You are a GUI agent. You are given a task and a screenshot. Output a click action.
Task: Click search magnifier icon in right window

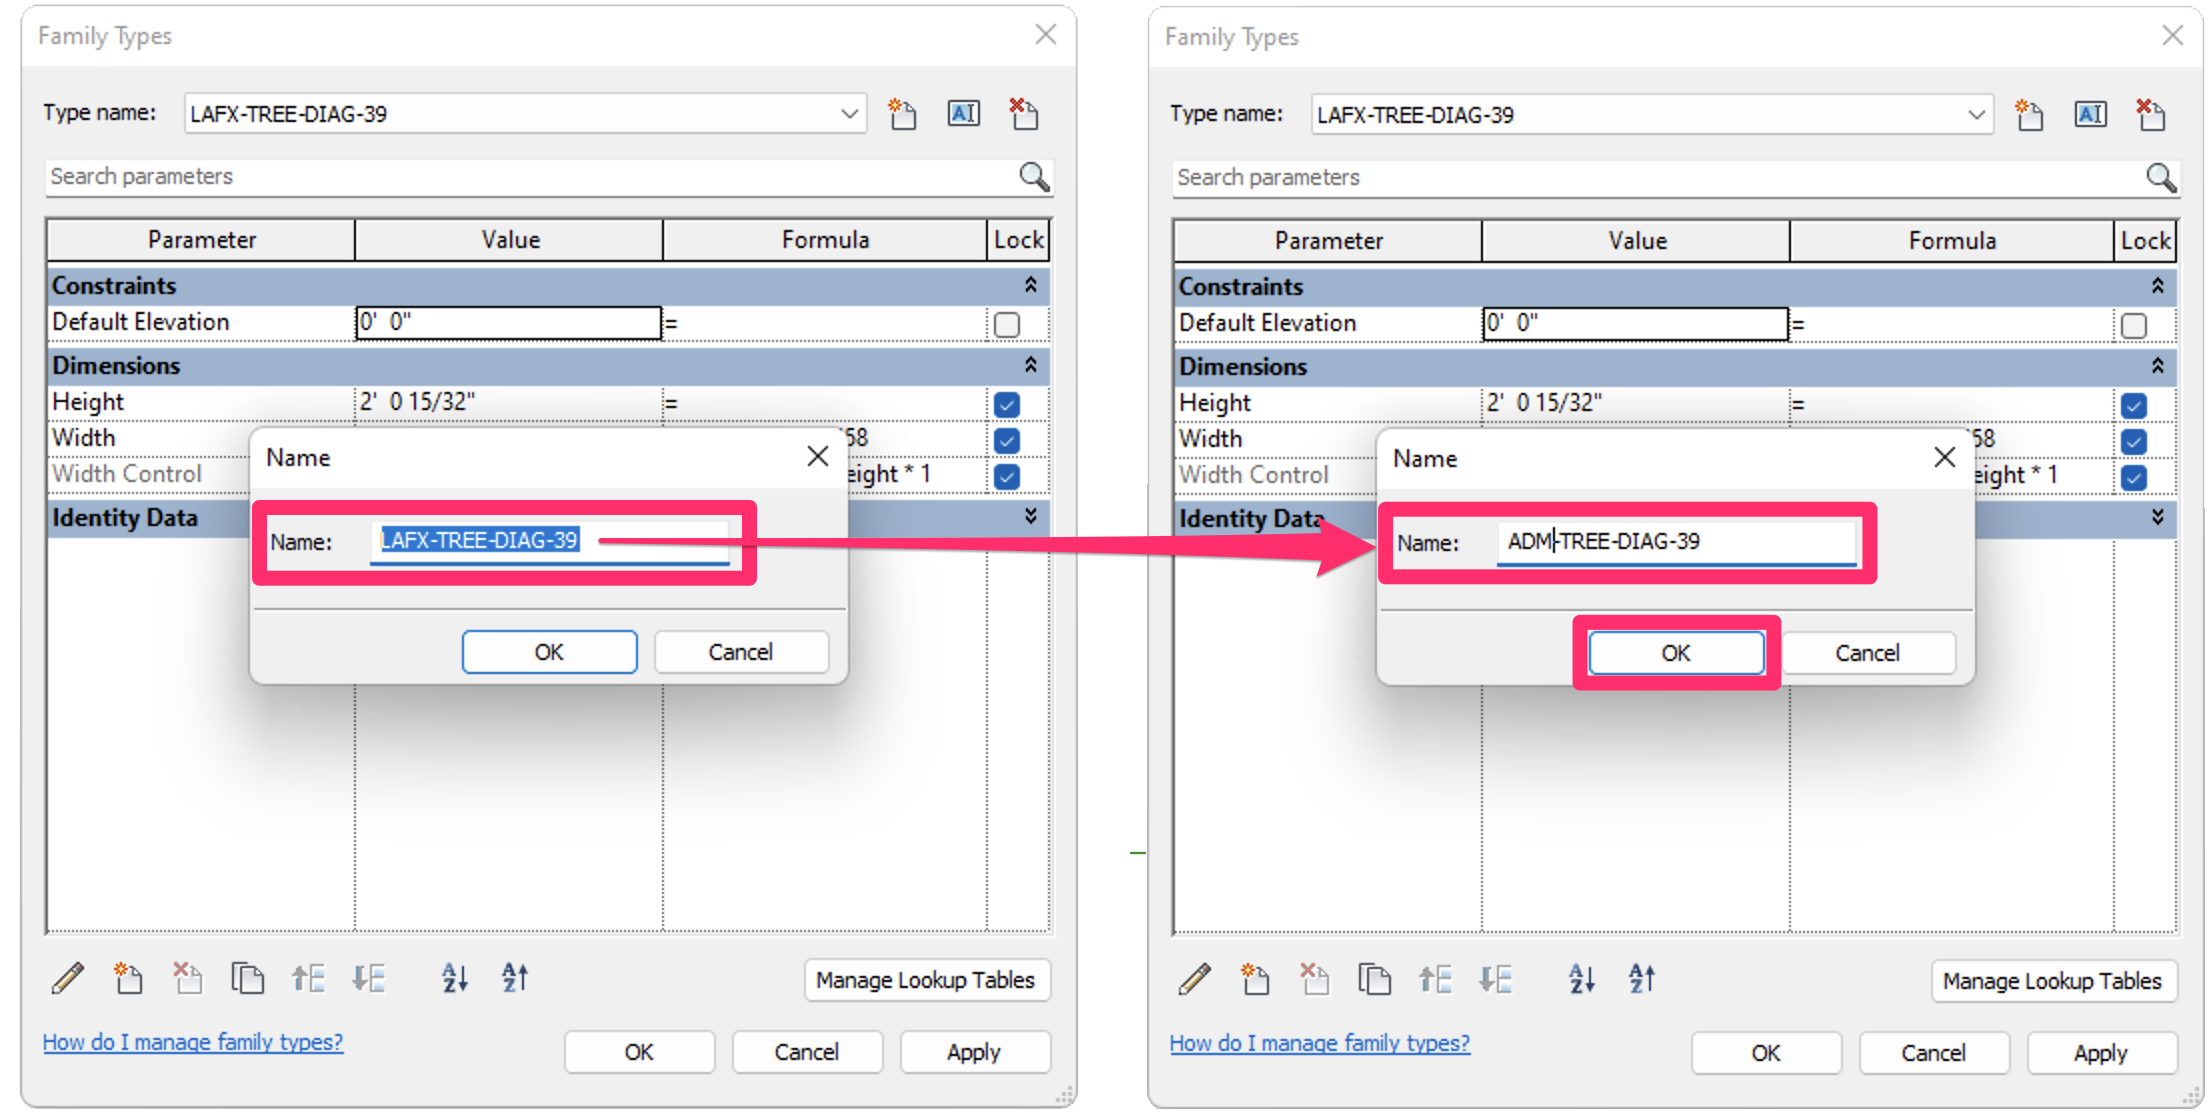point(2161,178)
